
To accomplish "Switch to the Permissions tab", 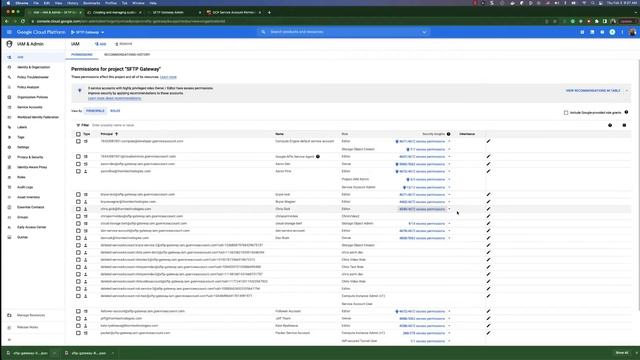I will 82,55.
